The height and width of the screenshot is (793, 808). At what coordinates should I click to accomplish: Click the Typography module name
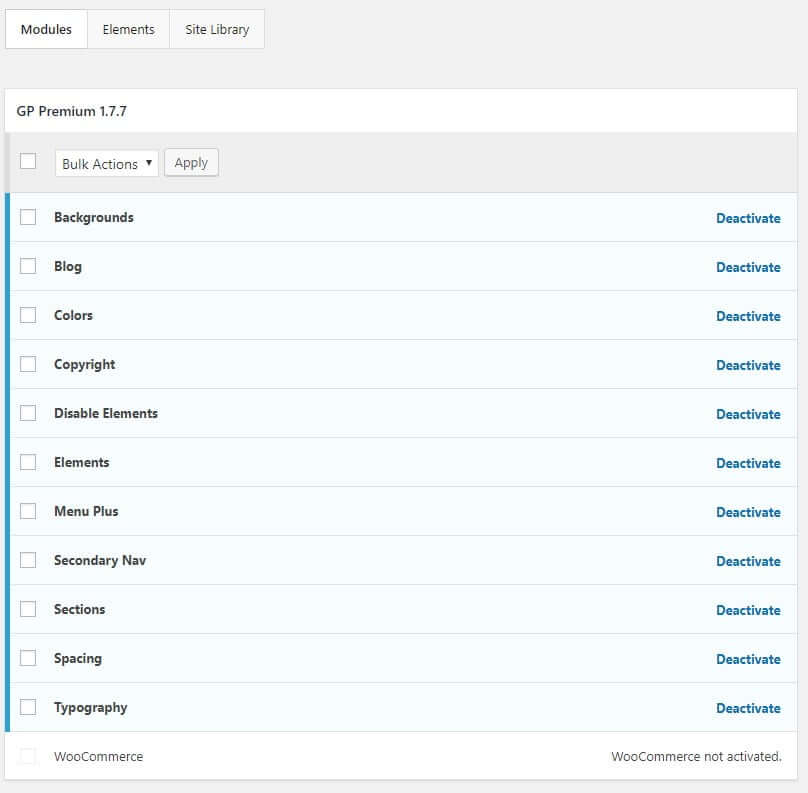(x=90, y=707)
